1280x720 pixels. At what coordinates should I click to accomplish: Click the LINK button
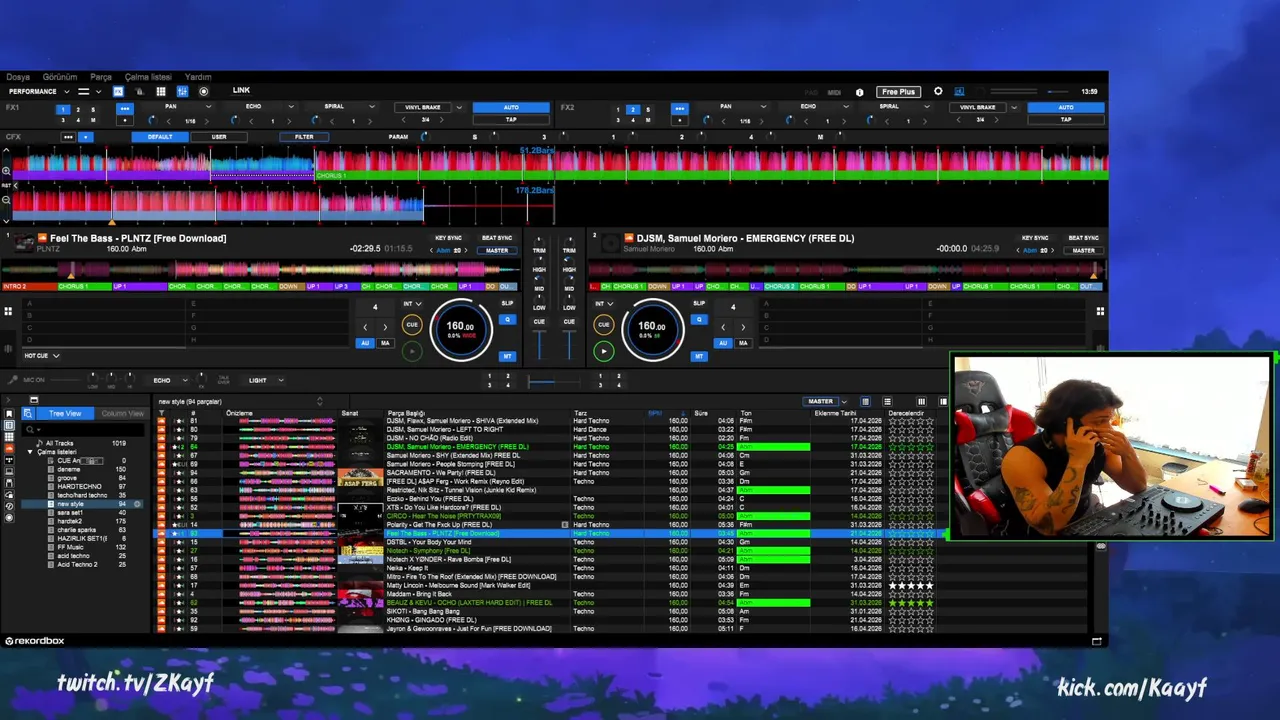pyautogui.click(x=241, y=91)
